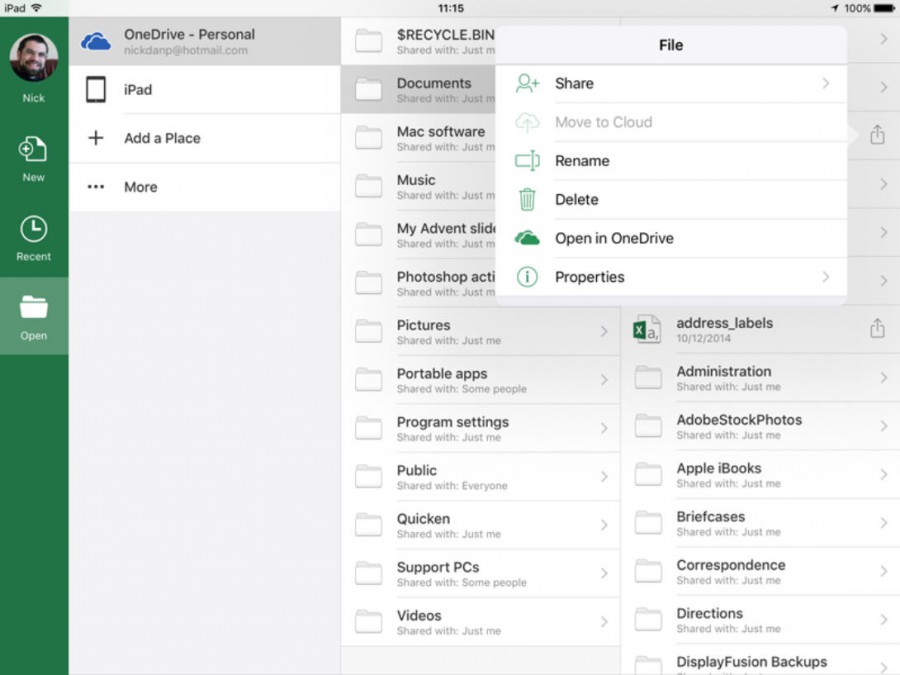Image resolution: width=900 pixels, height=675 pixels.
Task: Click the OneDrive cloud icon
Action: [x=97, y=41]
